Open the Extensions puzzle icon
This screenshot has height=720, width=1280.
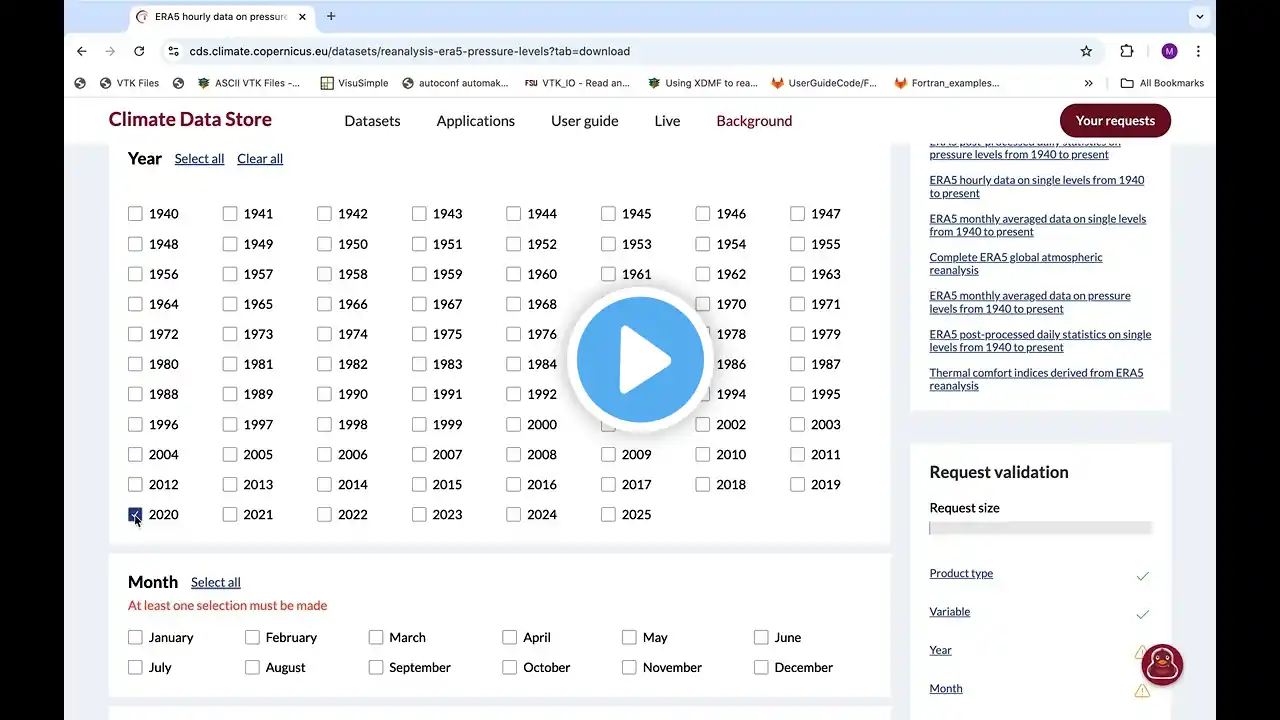1127,51
